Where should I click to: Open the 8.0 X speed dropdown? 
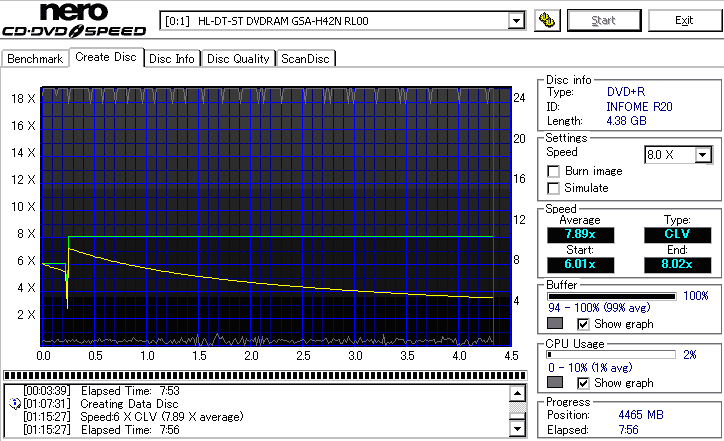click(x=703, y=155)
